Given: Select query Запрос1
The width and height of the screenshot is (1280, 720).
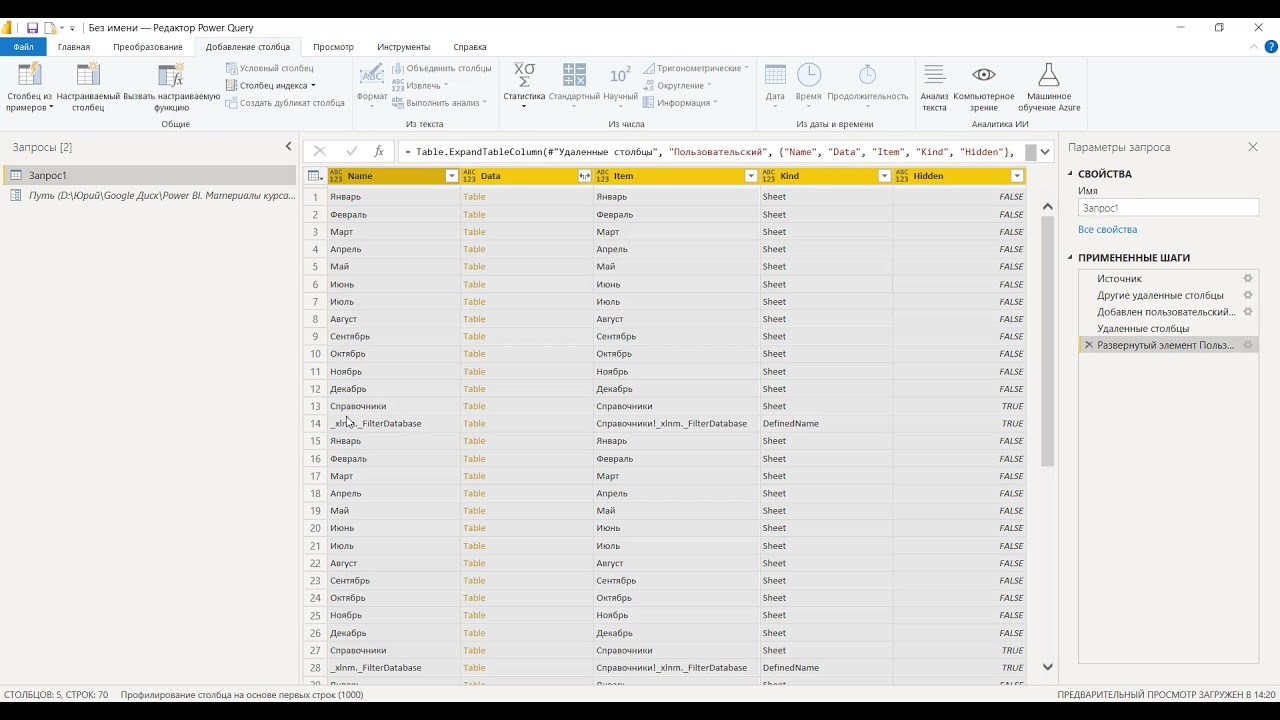Looking at the screenshot, I should tap(148, 175).
